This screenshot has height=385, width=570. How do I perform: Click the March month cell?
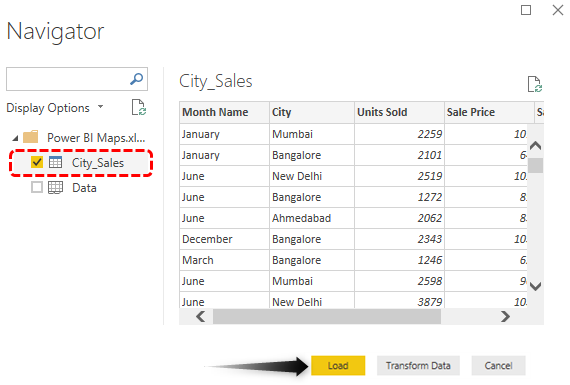(224, 260)
